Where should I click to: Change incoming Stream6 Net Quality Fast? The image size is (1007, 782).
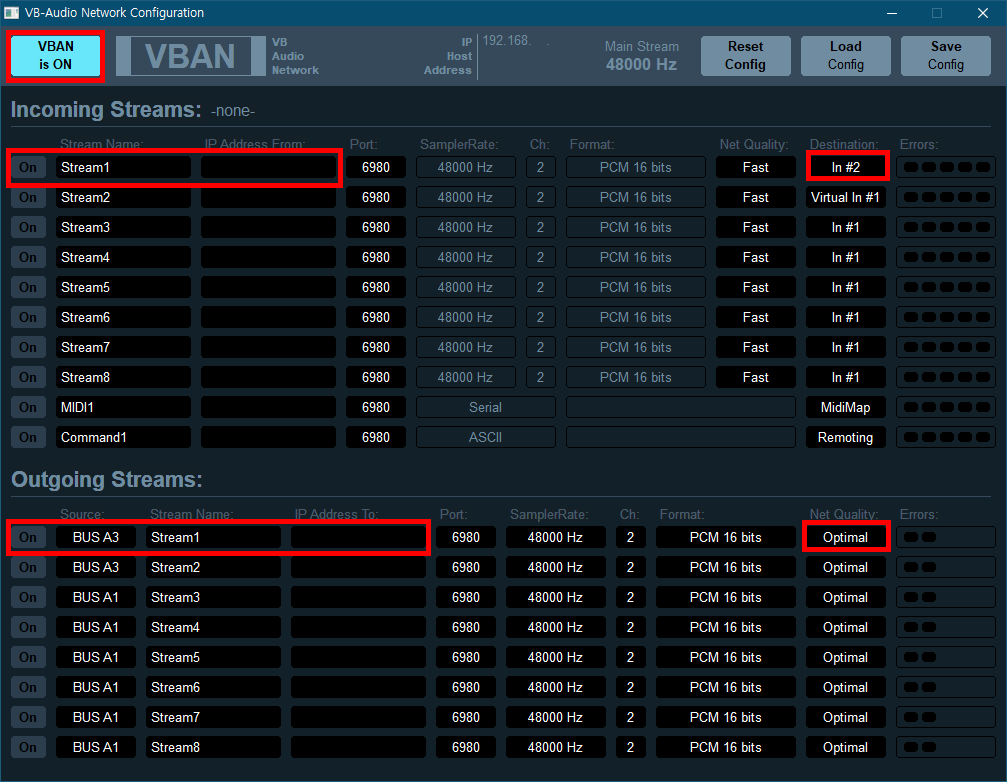pyautogui.click(x=756, y=317)
